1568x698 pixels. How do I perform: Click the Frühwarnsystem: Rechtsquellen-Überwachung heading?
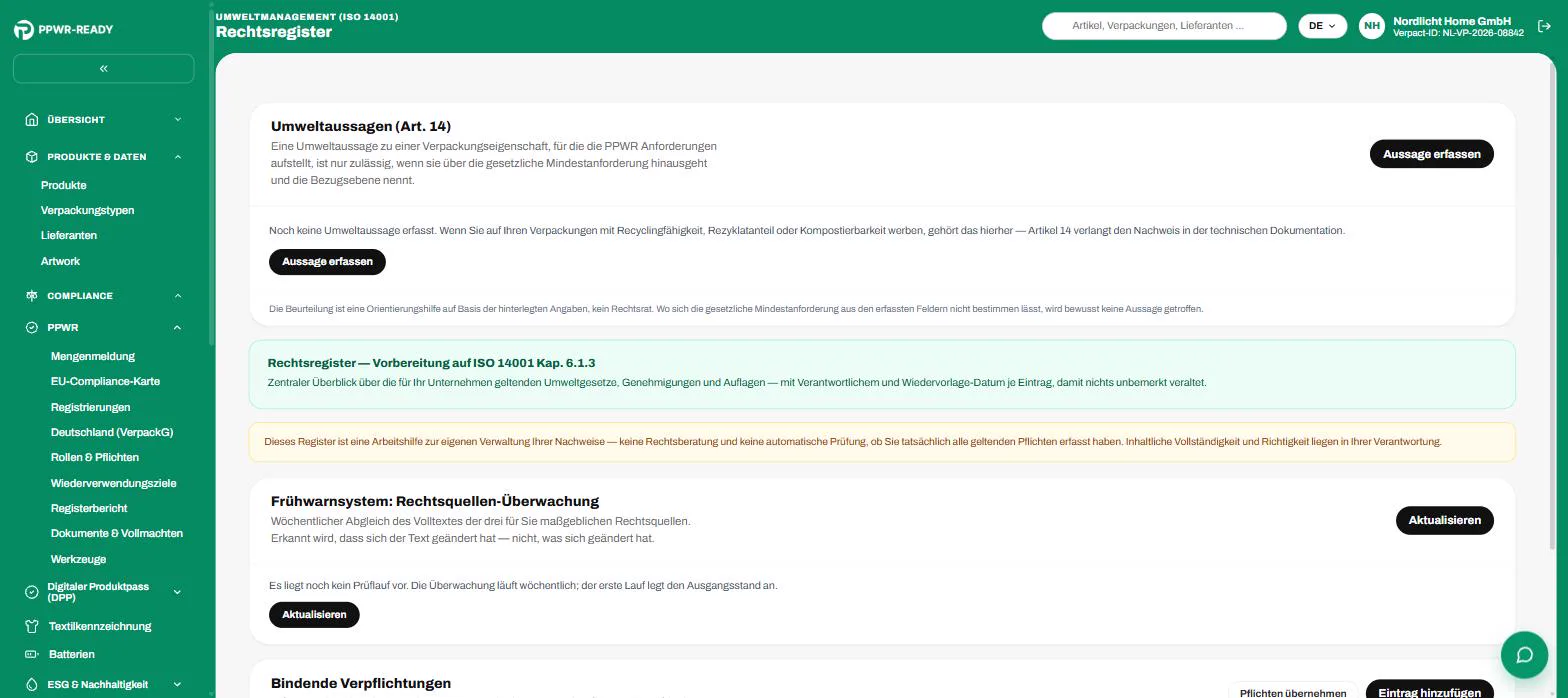(x=435, y=501)
